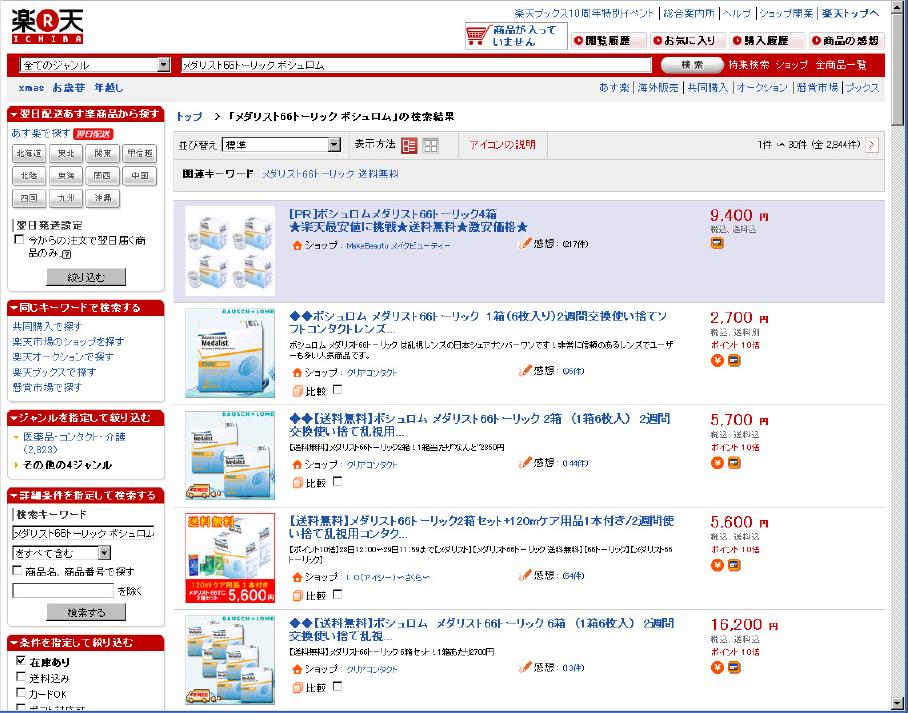Open the shopping cart icon
The width and height of the screenshot is (908, 713).
[x=478, y=36]
